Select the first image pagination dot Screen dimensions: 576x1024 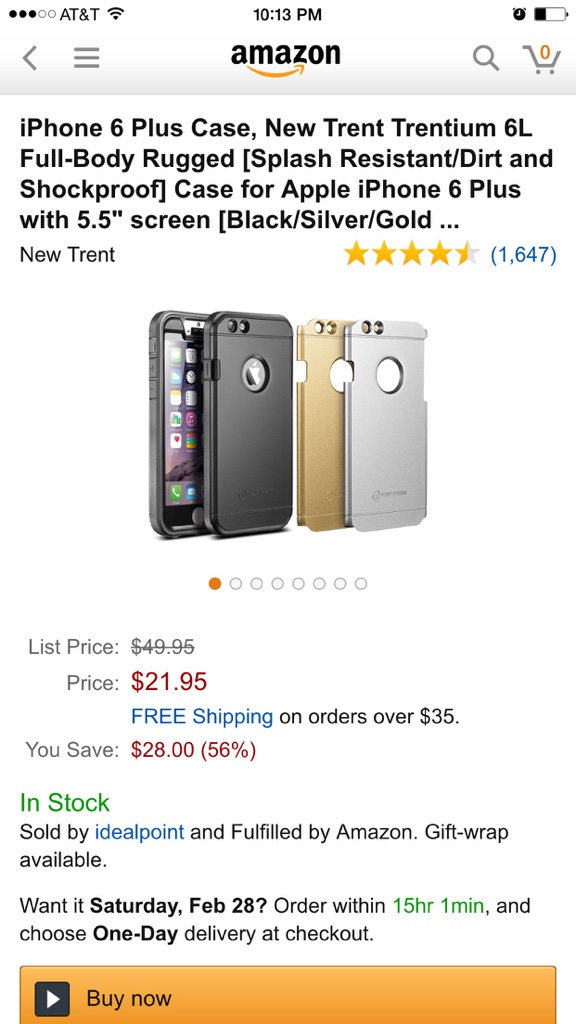coord(215,583)
